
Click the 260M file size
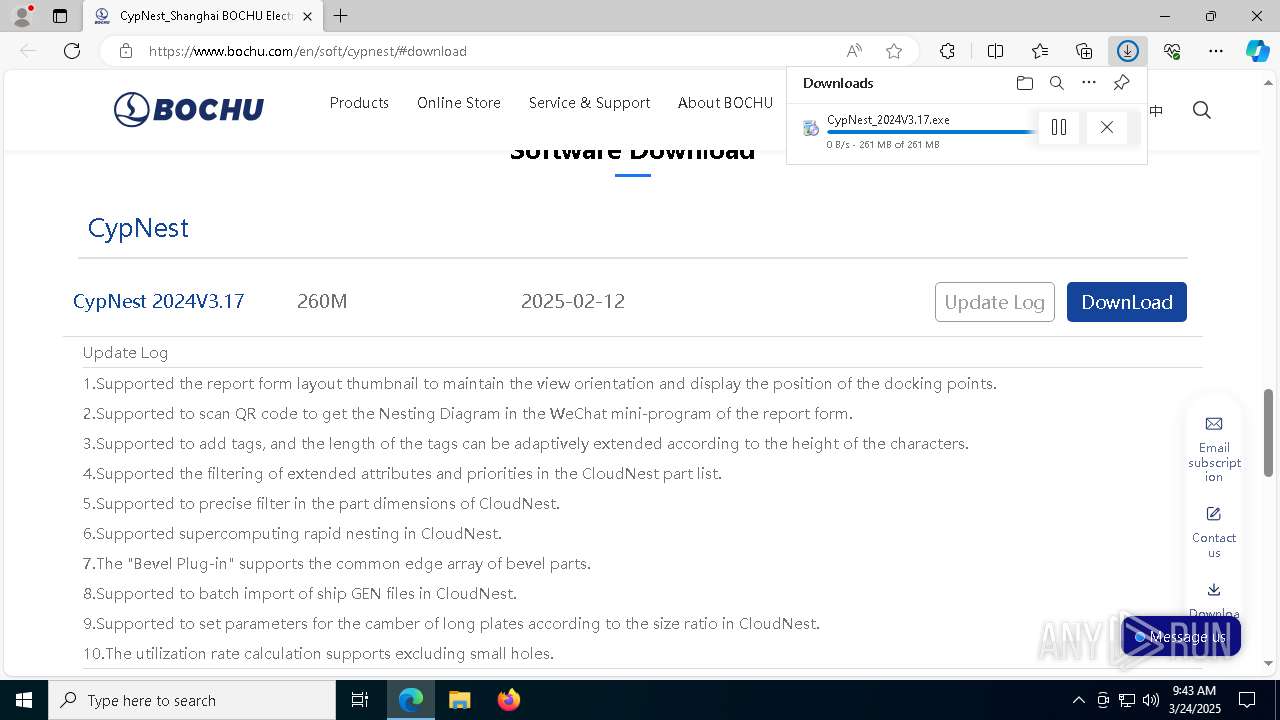(x=322, y=301)
